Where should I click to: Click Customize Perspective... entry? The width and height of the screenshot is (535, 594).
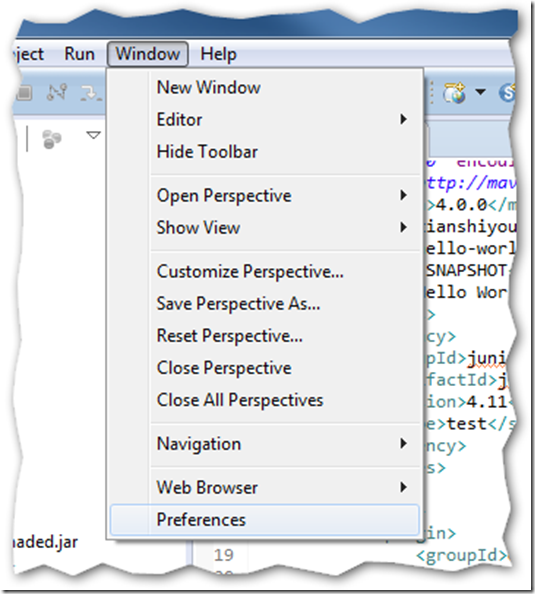coord(265,272)
